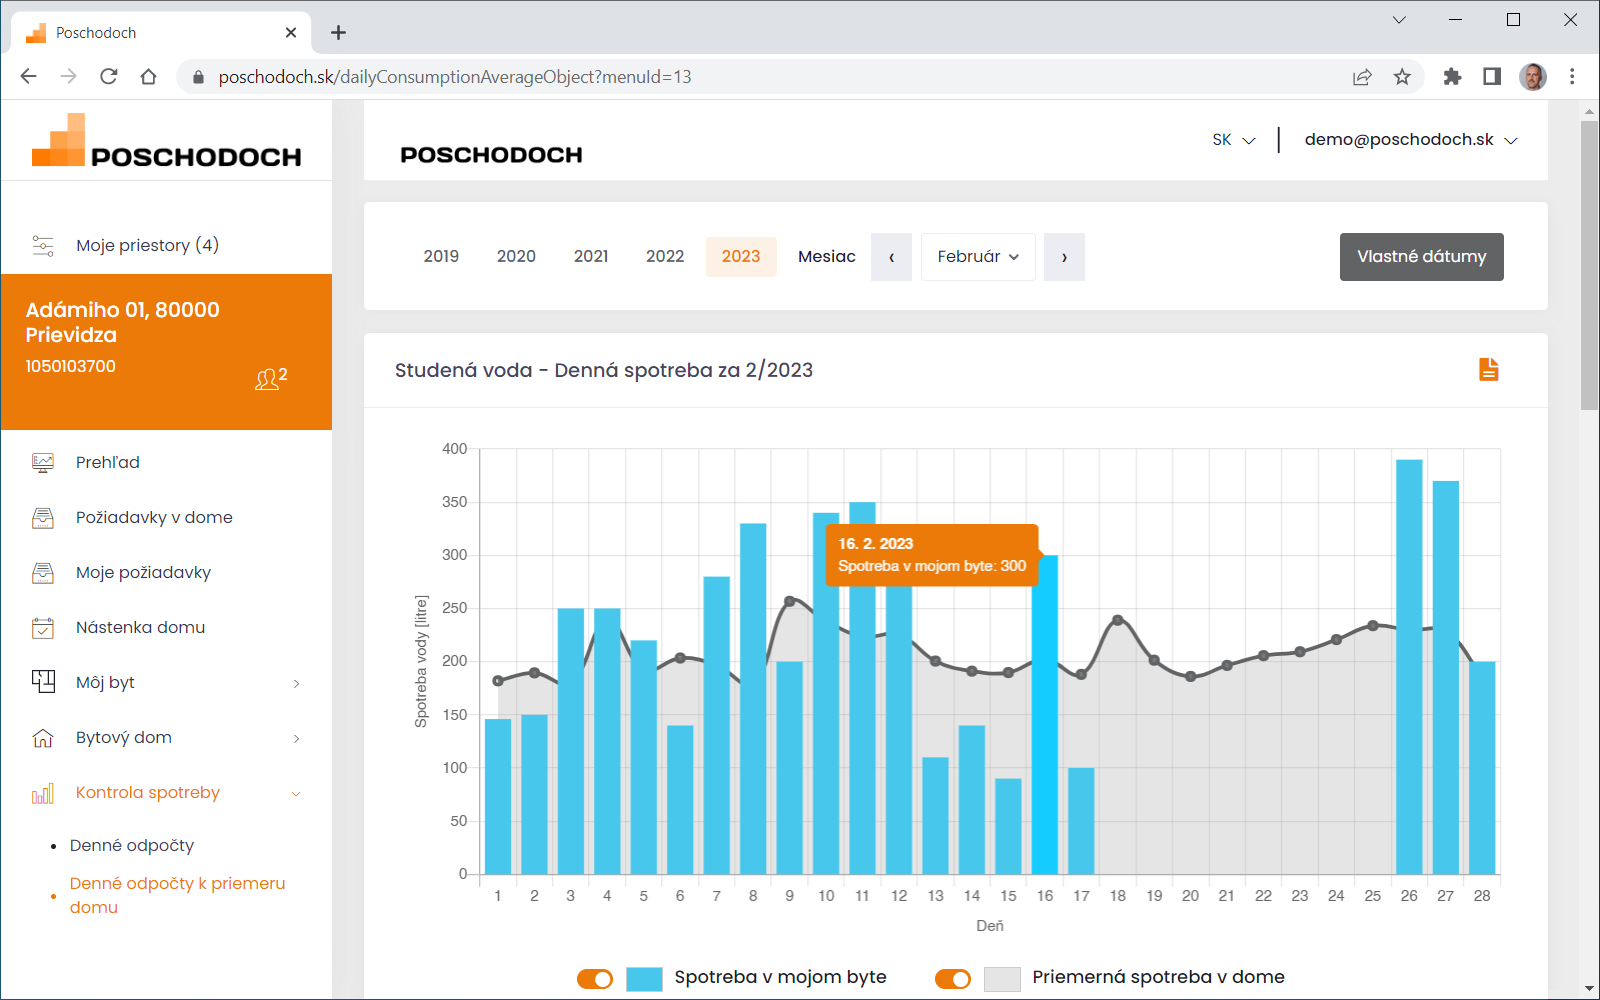Toggle Spotreba v mojom byte series
Image resolution: width=1600 pixels, height=1000 pixels.
click(x=595, y=979)
